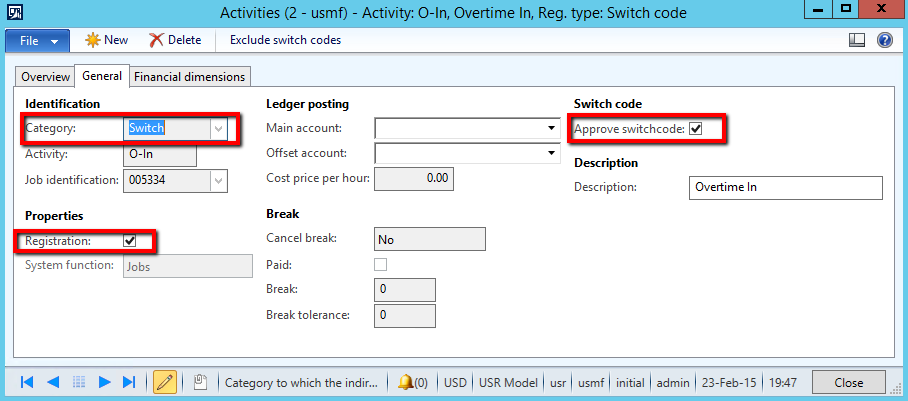The height and width of the screenshot is (401, 908).
Task: Click the Delete toolbar button
Action: 175,40
